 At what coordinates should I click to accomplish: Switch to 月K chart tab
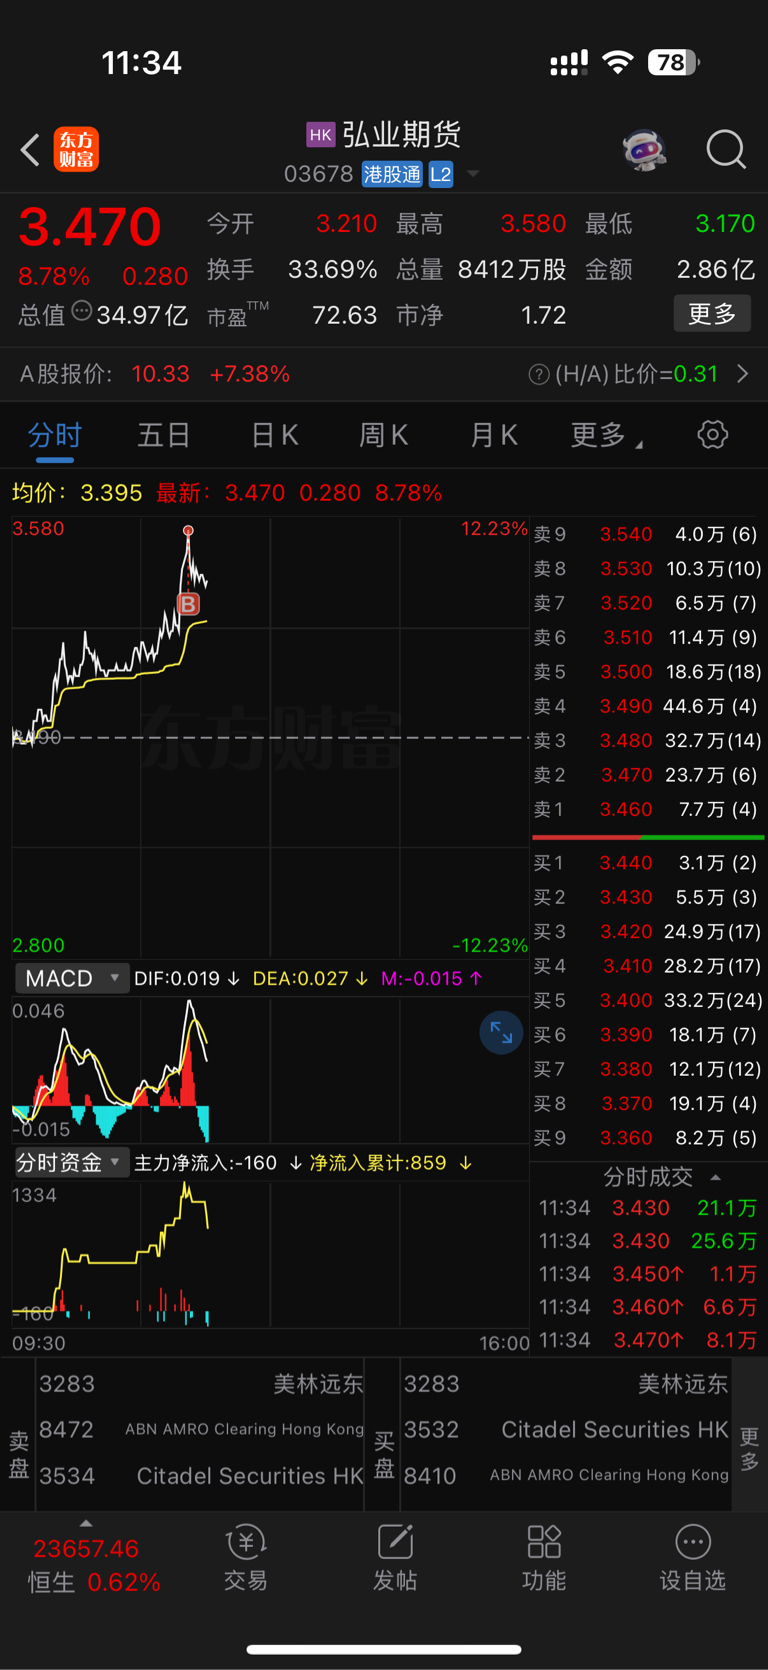pos(493,435)
